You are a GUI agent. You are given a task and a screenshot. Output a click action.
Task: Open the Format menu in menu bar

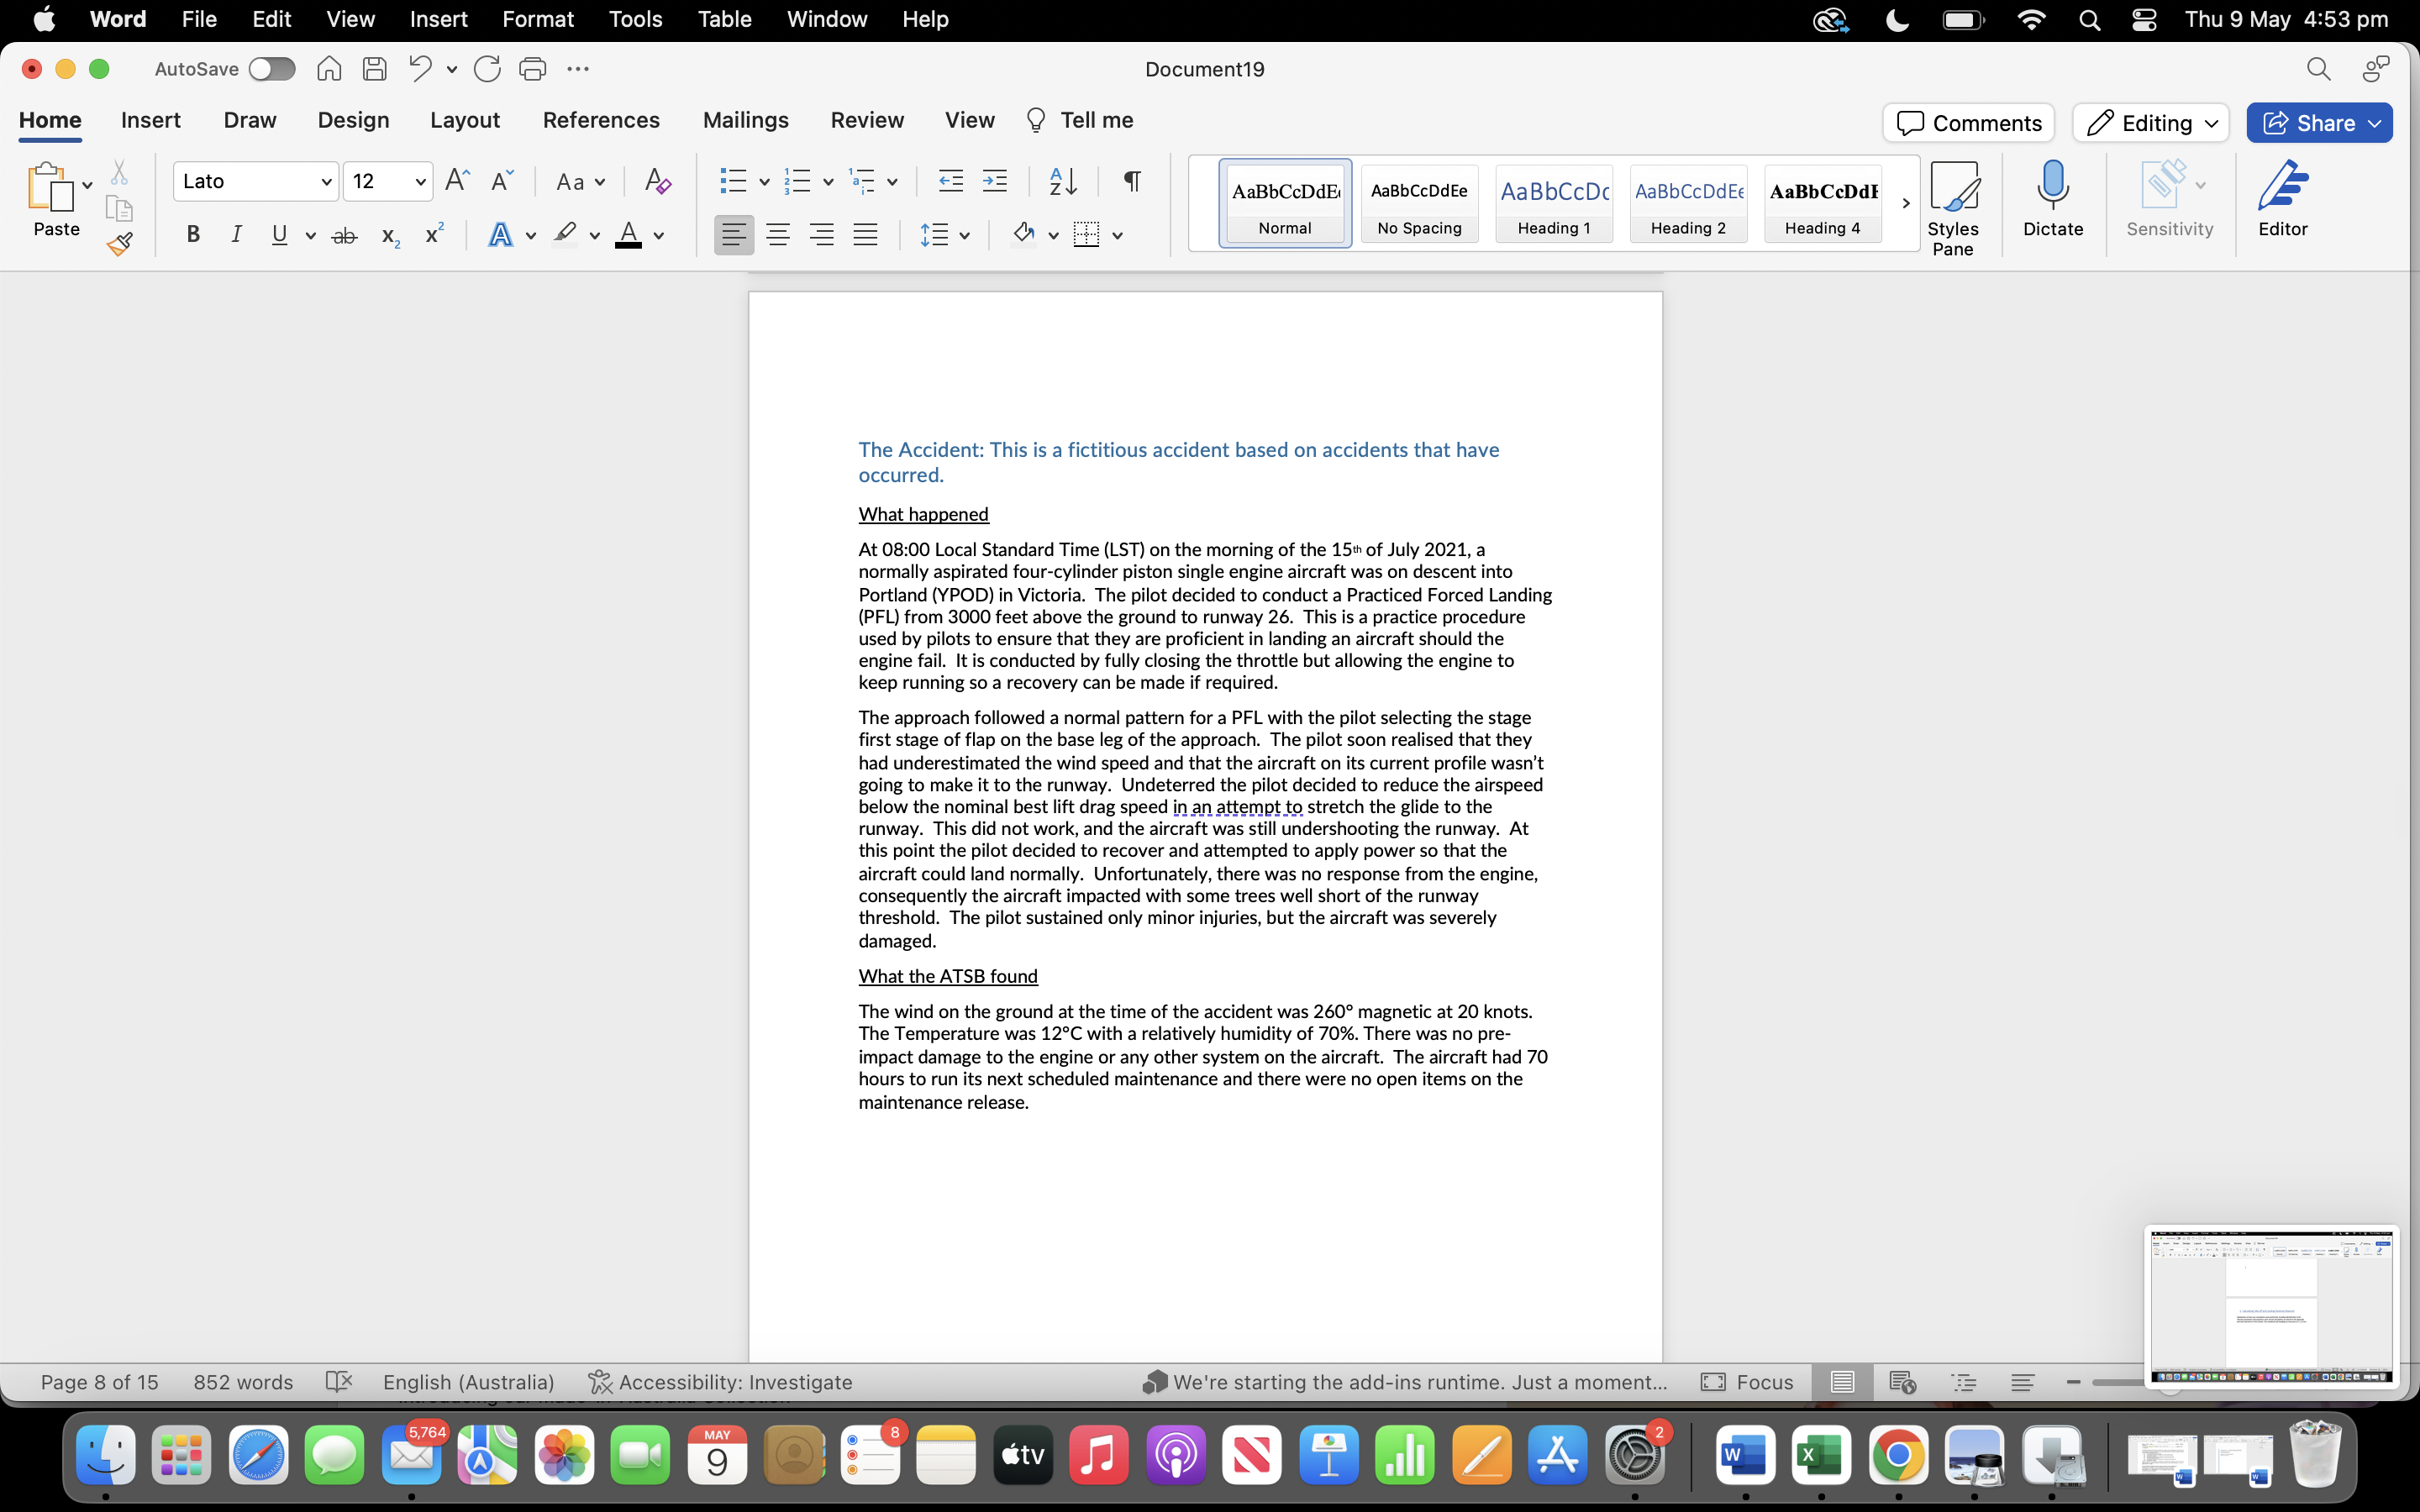click(537, 19)
